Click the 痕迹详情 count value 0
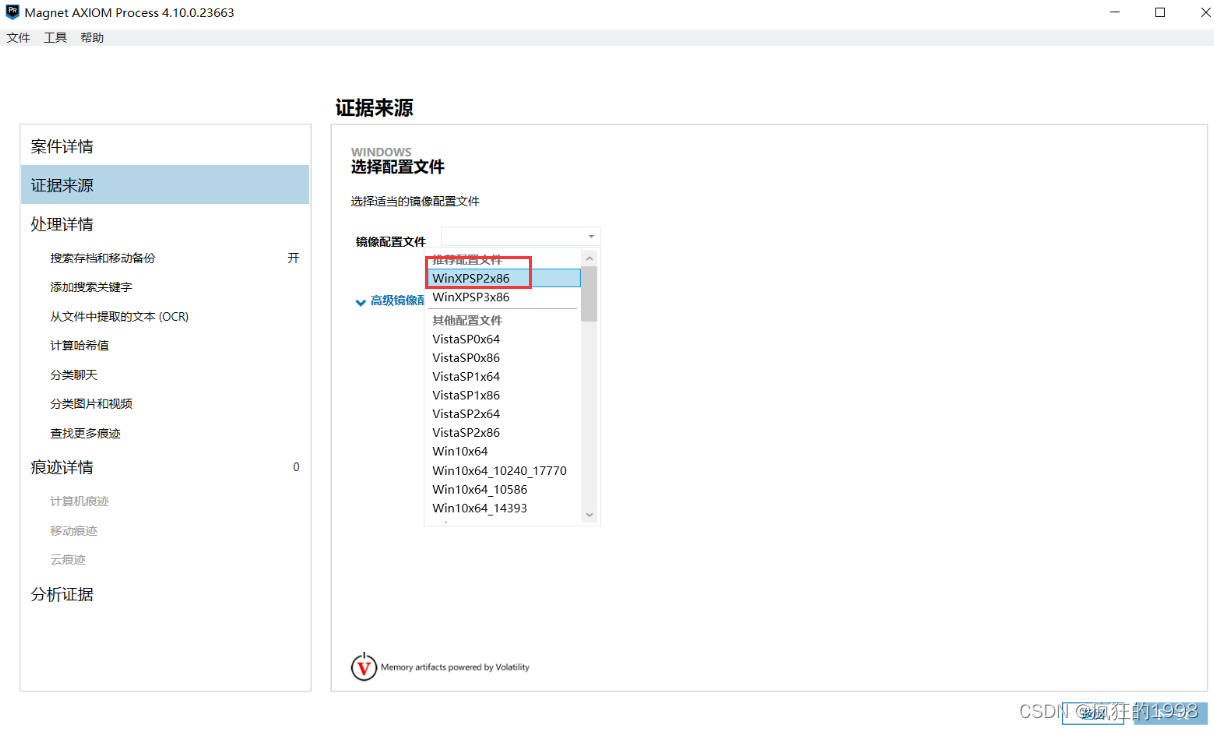The width and height of the screenshot is (1214, 730). tap(296, 467)
